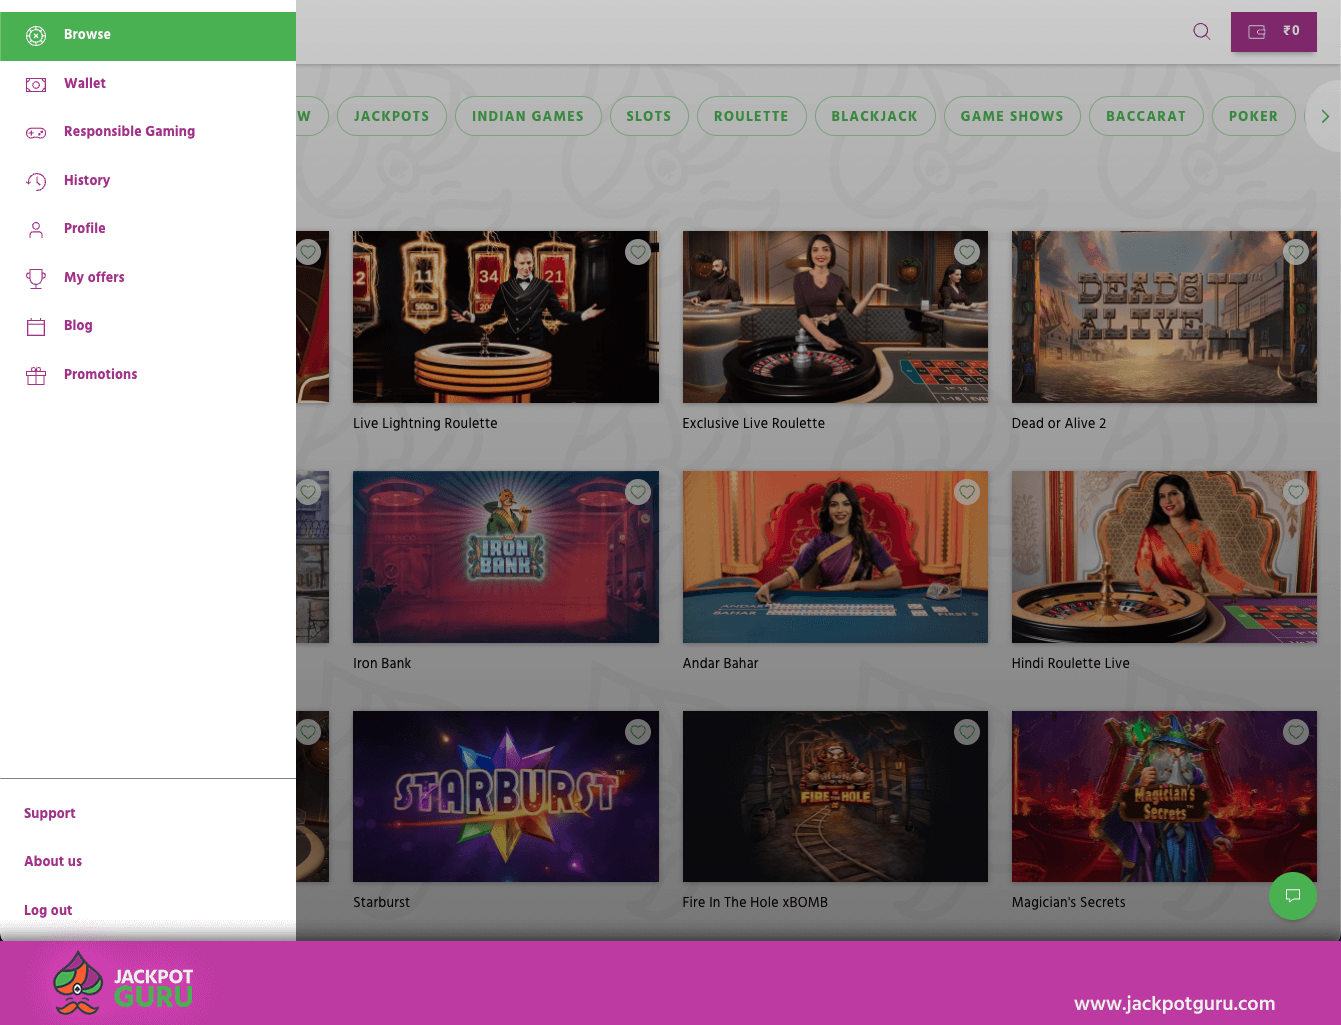Select the Game Shows category pill

point(1012,116)
